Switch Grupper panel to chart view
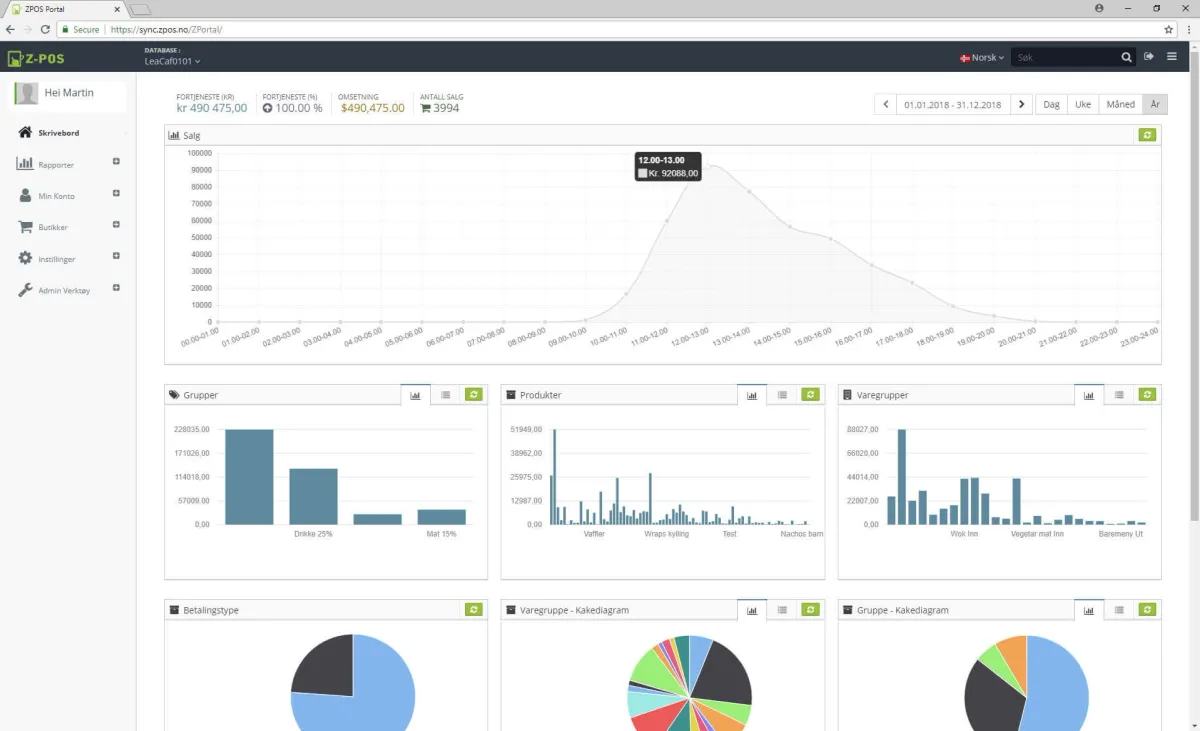The height and width of the screenshot is (731, 1200). [415, 395]
